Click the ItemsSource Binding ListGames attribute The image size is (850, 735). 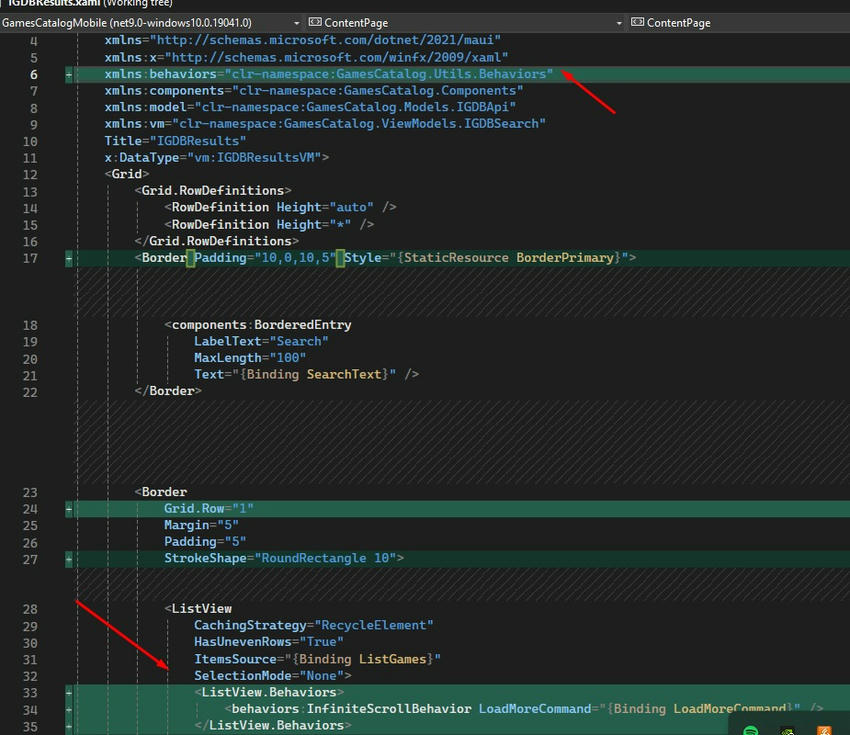(x=318, y=659)
